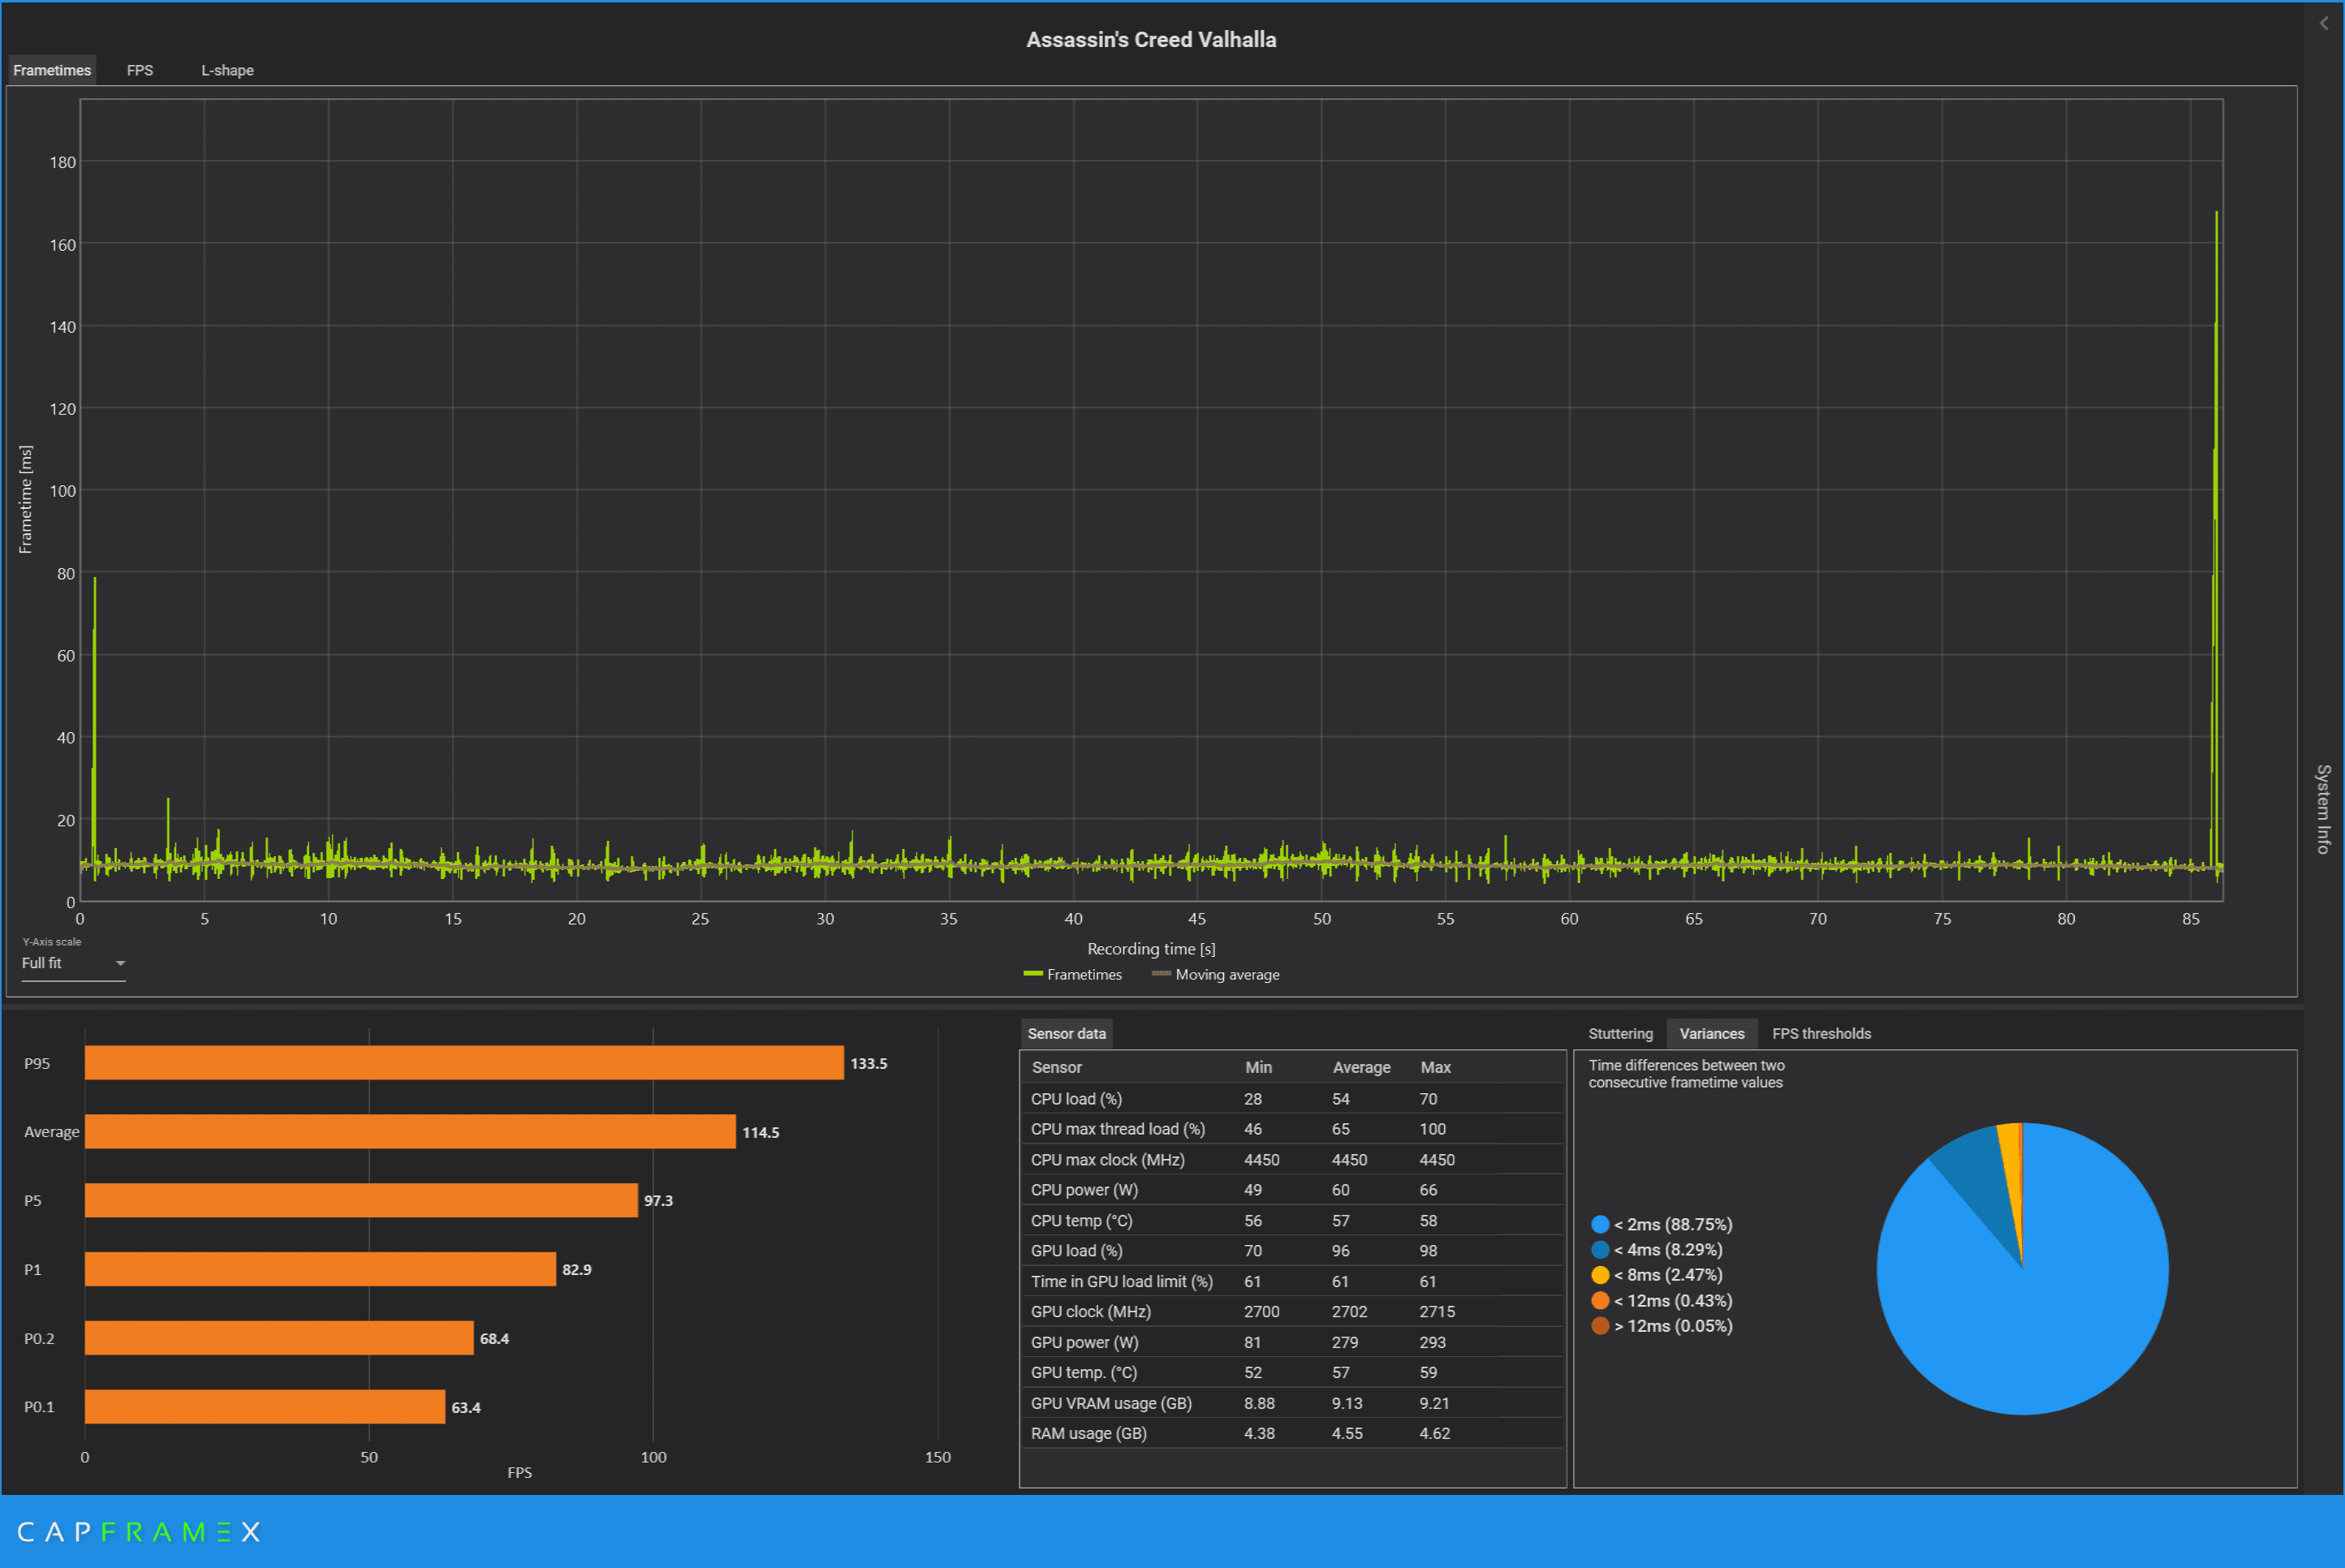Open the Y-Axis scale Full fit dropdown

pos(73,963)
